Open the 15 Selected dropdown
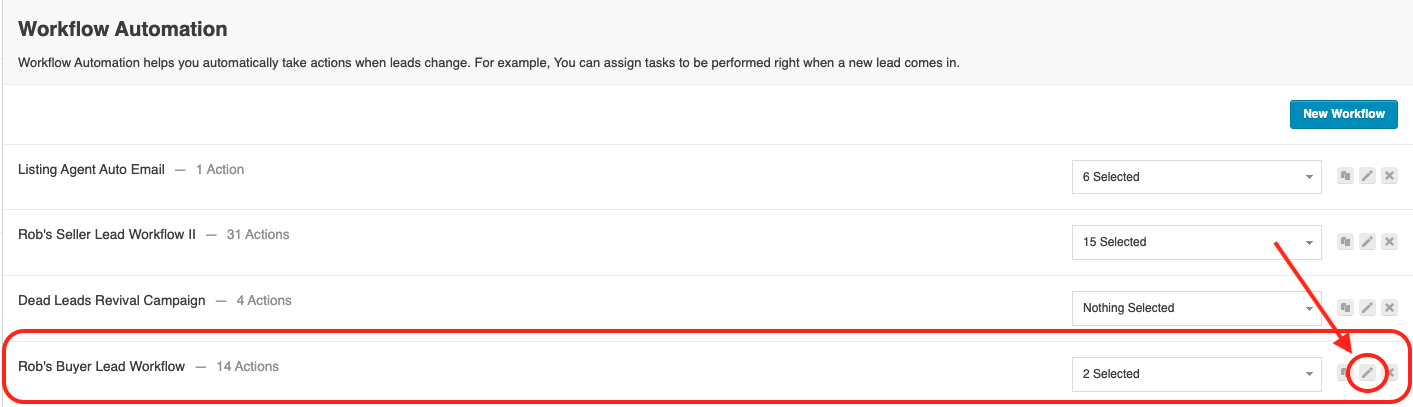 click(1197, 242)
